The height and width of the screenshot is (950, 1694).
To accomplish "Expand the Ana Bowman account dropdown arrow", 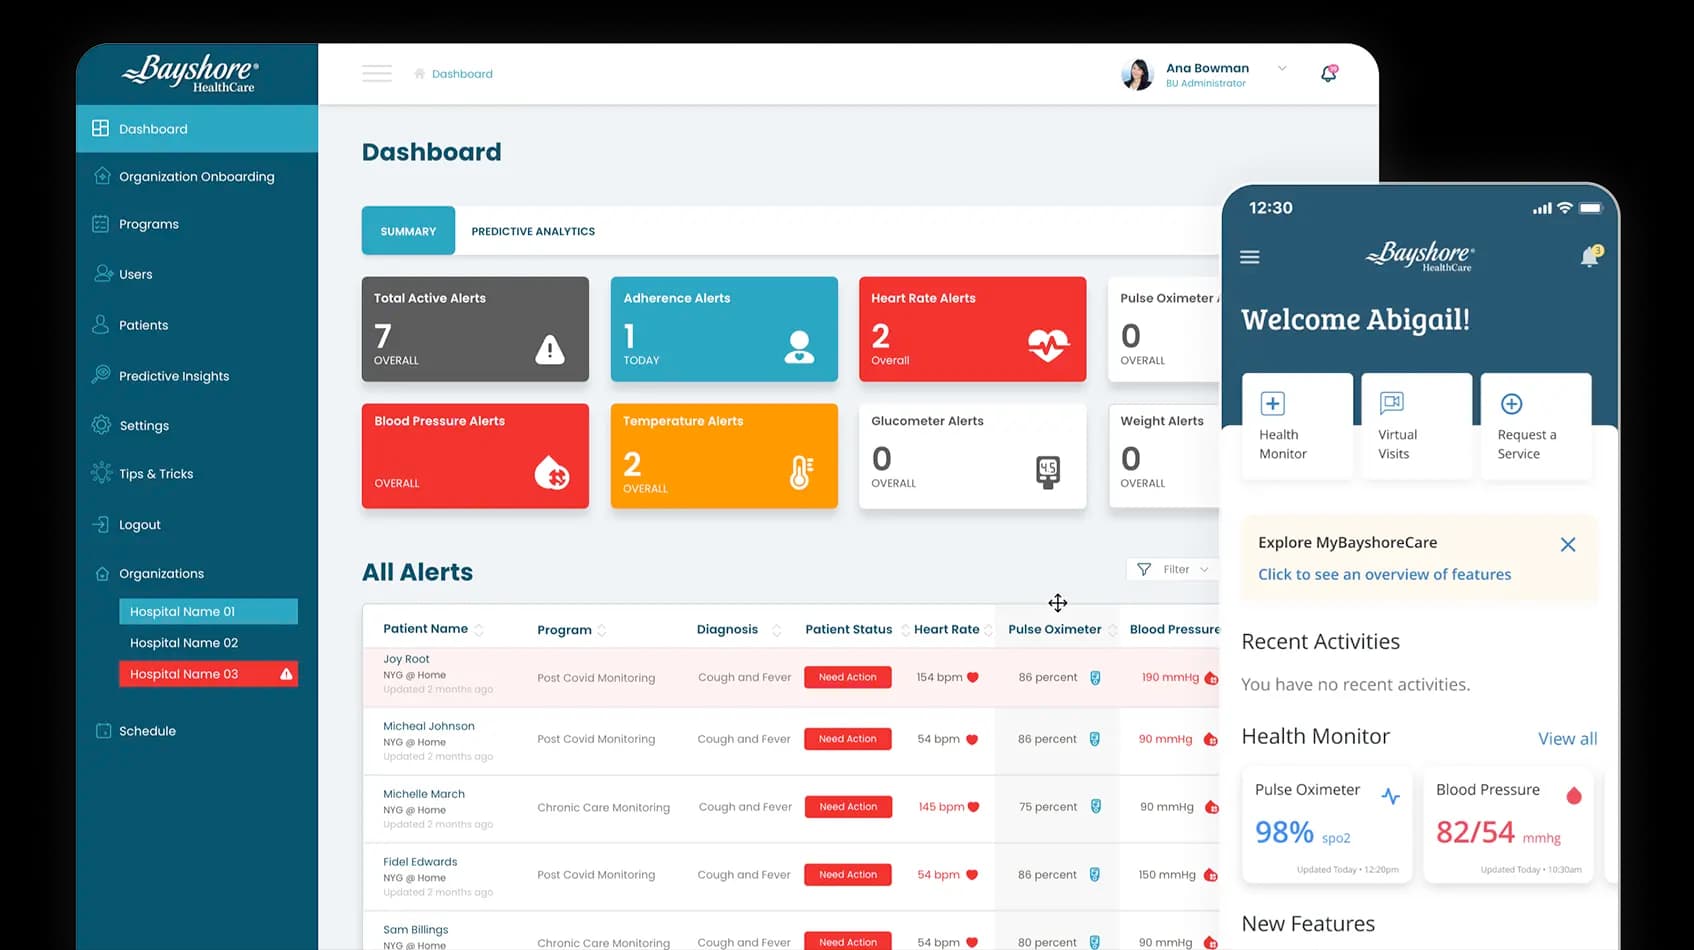I will pyautogui.click(x=1282, y=68).
